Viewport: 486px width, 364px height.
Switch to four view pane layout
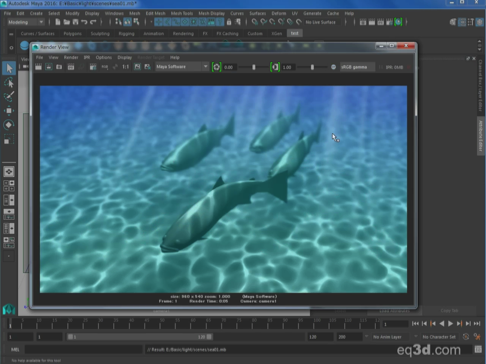pyautogui.click(x=9, y=186)
